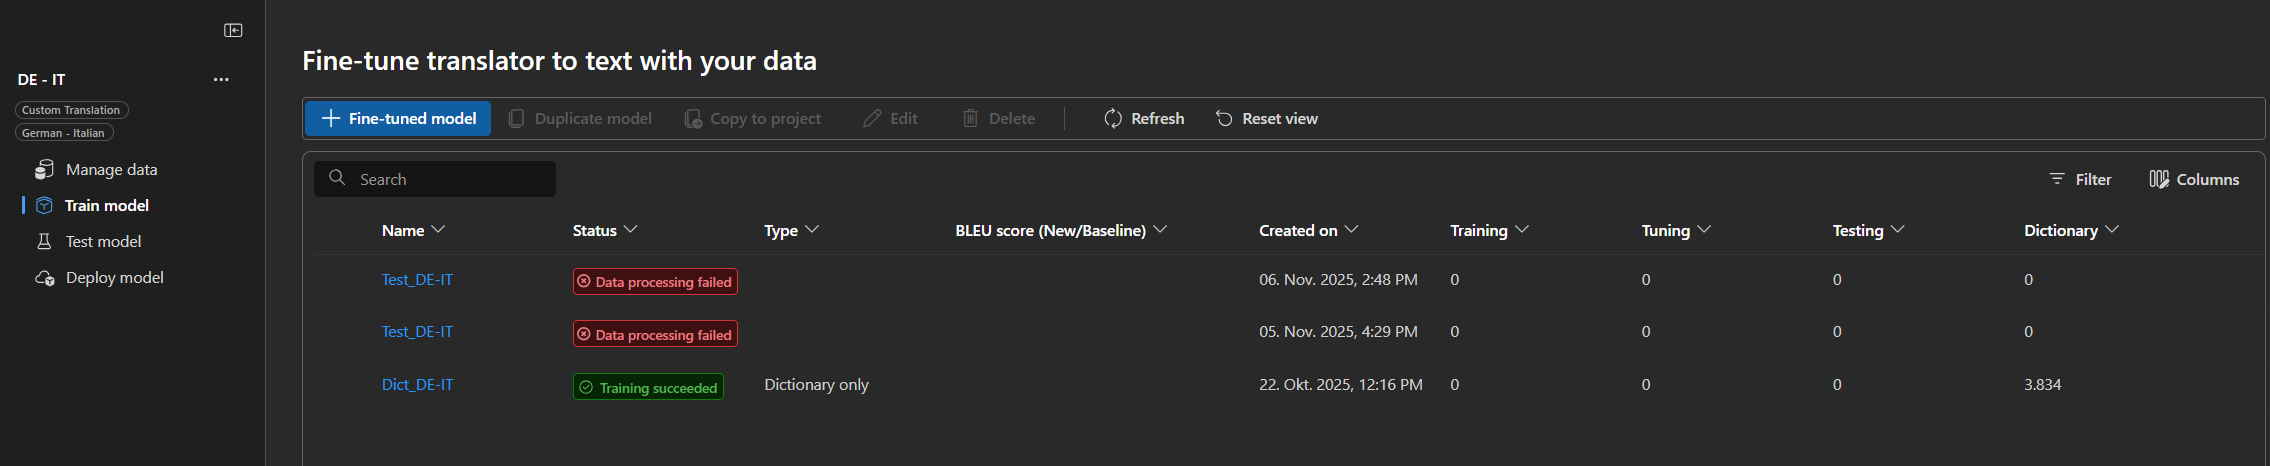Click the Delete toolbar button
Image resolution: width=2270 pixels, height=466 pixels.
(998, 118)
